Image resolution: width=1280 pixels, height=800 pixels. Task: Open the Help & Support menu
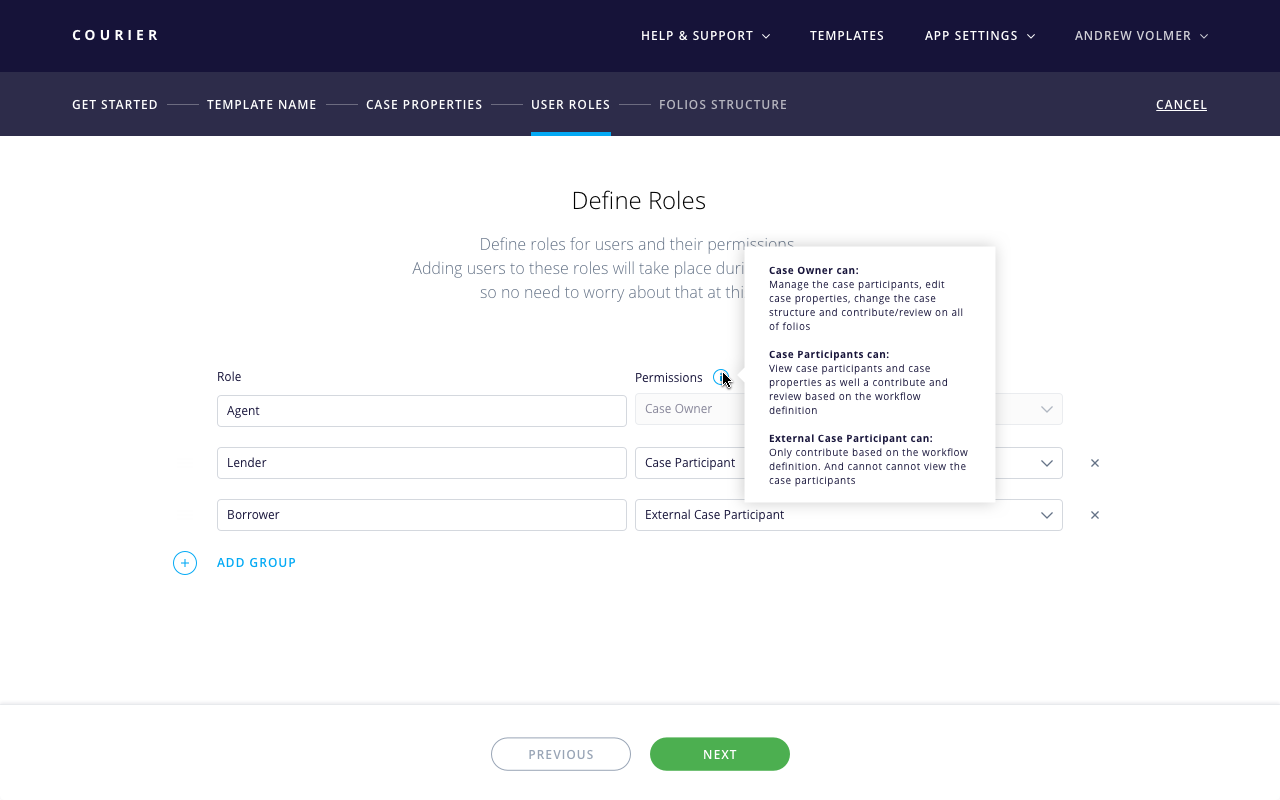click(x=705, y=36)
